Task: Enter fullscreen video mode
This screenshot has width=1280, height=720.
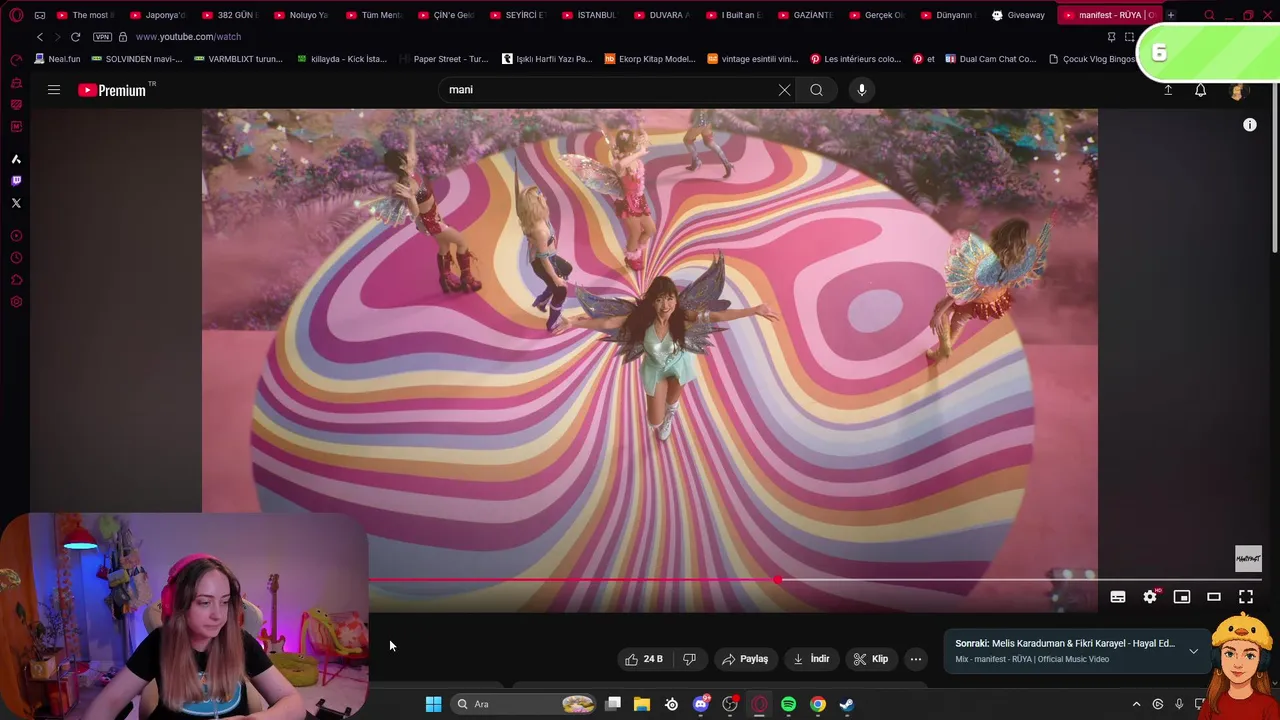Action: point(1246,597)
